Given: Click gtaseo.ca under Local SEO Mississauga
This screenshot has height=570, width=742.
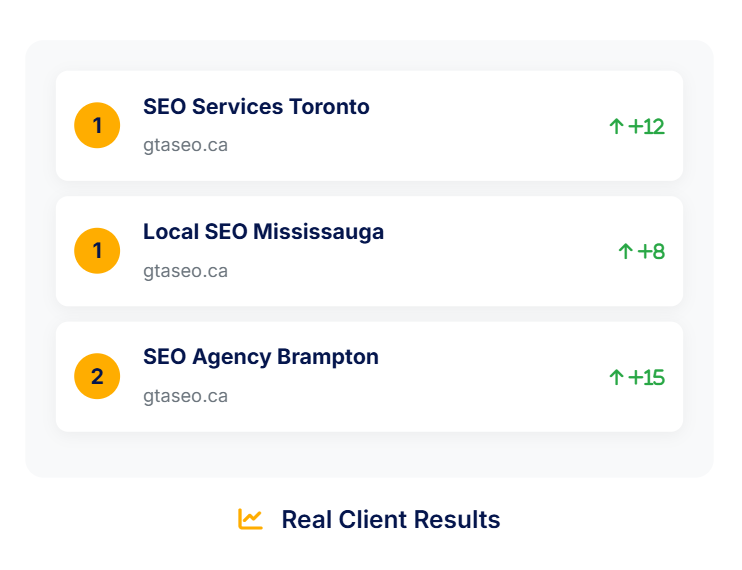Looking at the screenshot, I should pyautogui.click(x=185, y=271).
